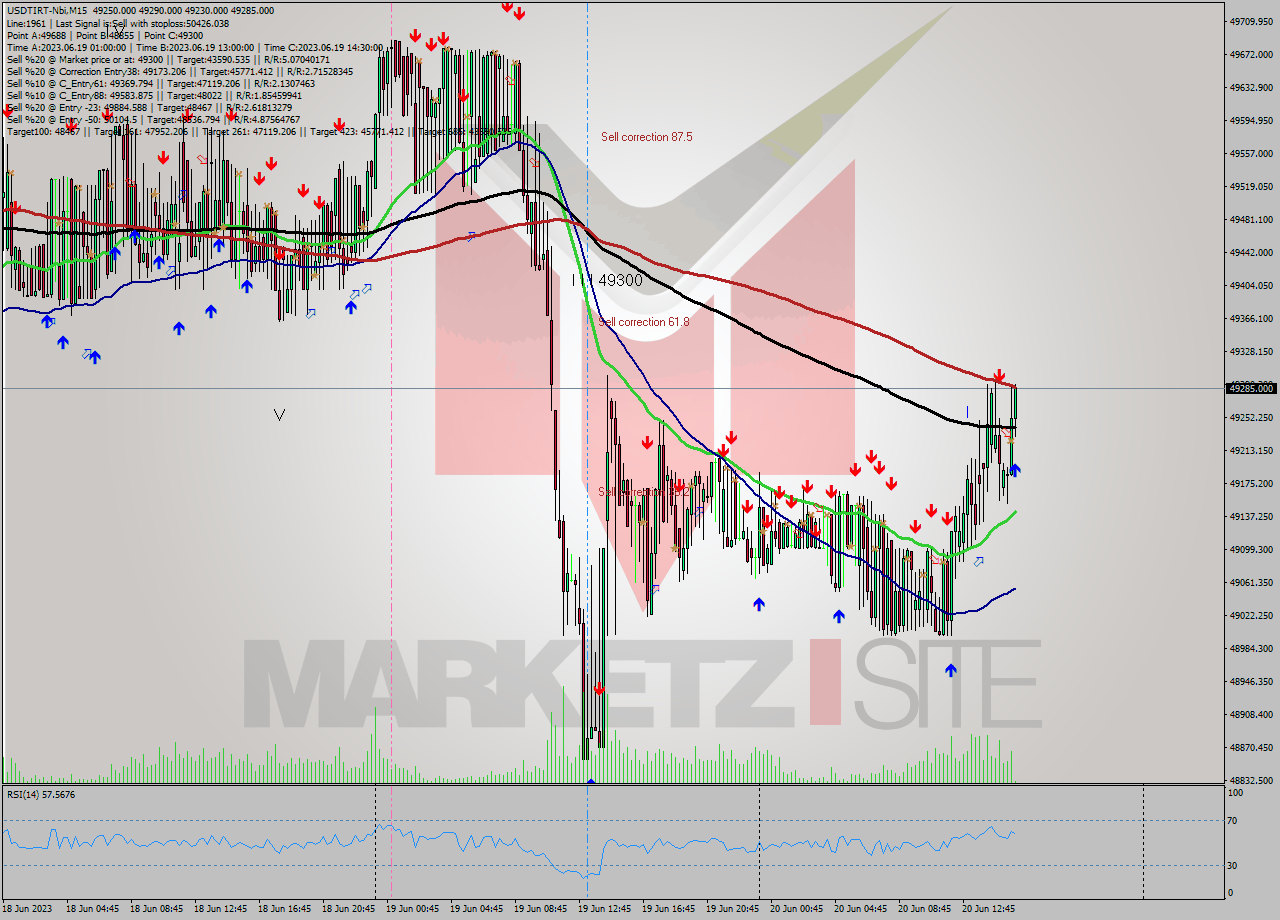This screenshot has height=920, width=1280.
Task: Click the 49022.250 price axis label
Action: [1249, 615]
